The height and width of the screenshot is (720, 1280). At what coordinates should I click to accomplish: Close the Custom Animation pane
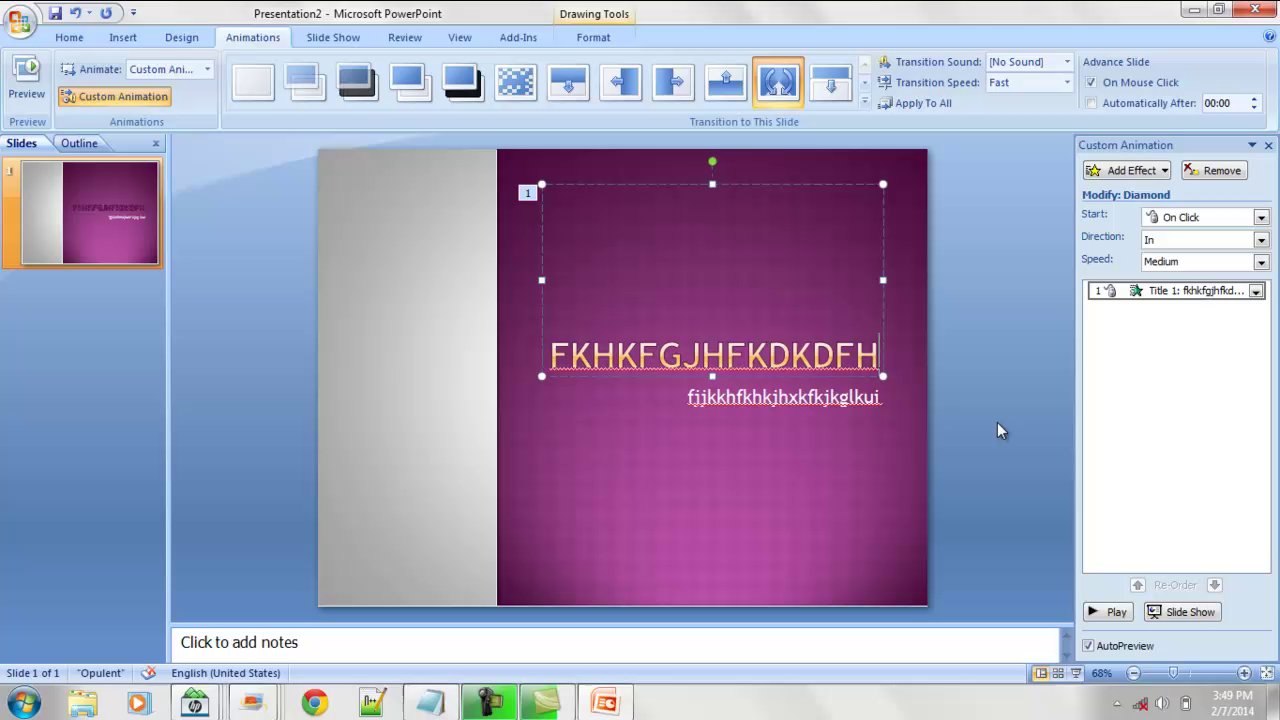tap(1269, 146)
